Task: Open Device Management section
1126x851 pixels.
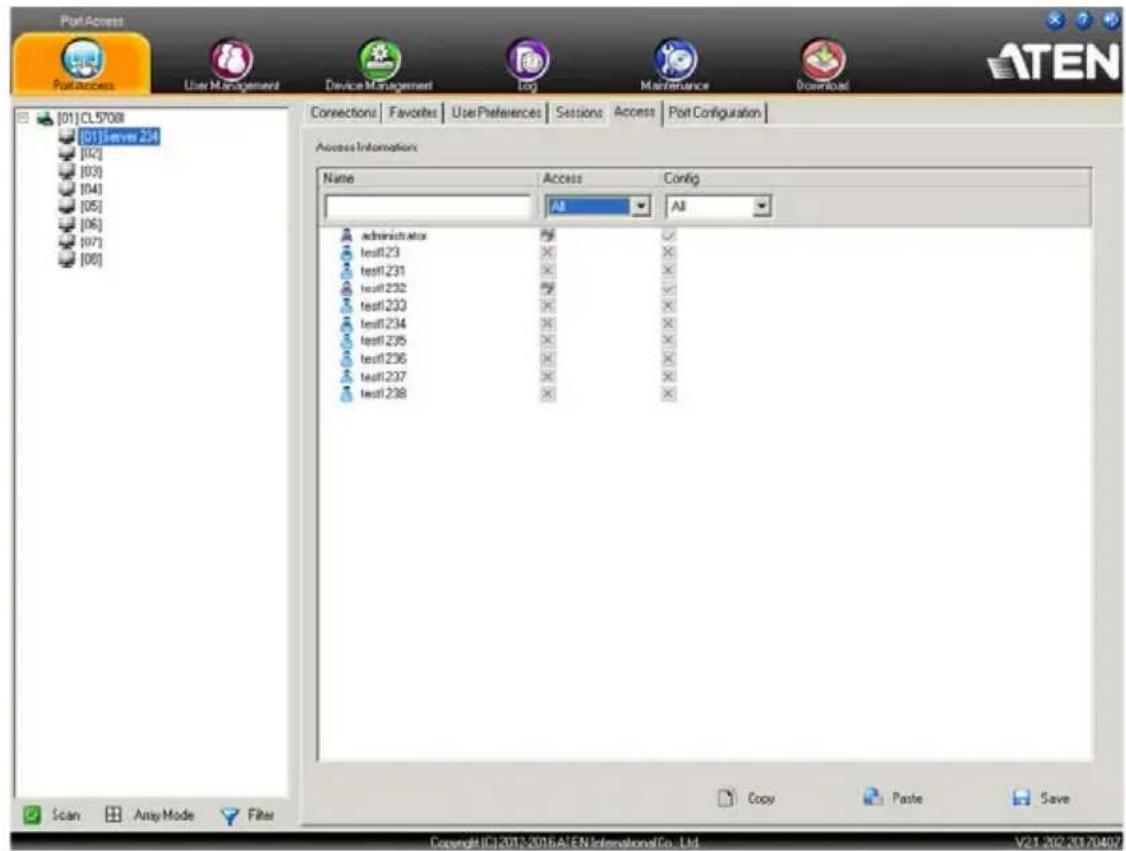Action: pos(379,66)
